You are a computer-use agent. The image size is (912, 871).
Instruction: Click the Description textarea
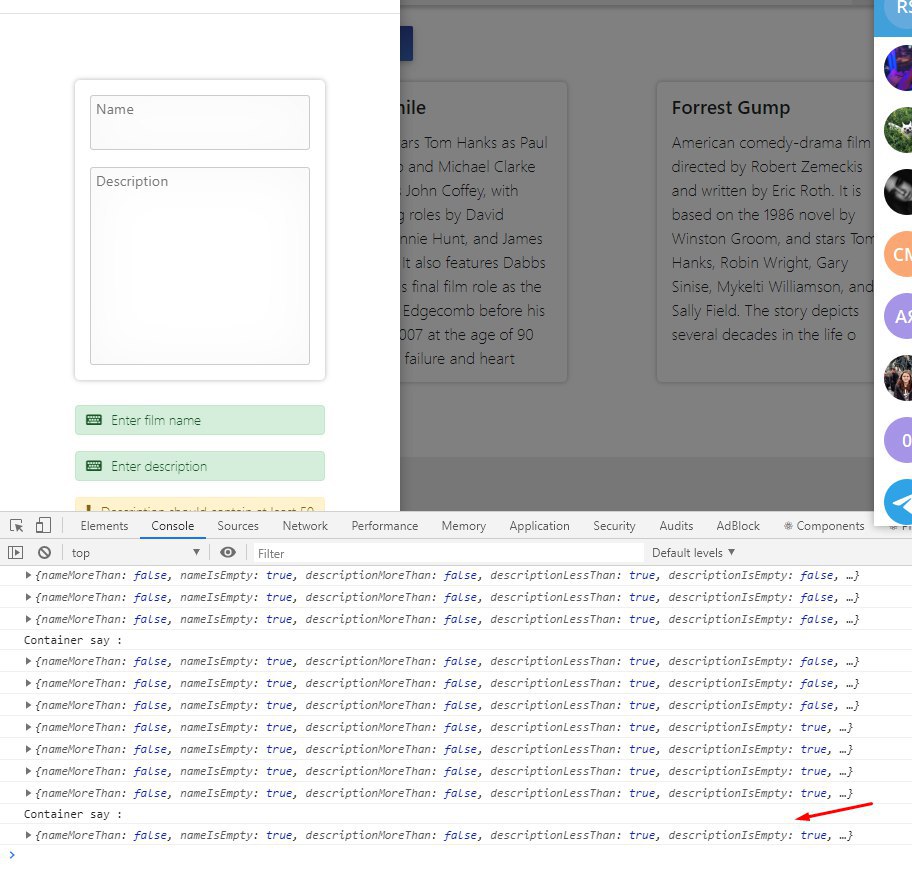tap(200, 266)
